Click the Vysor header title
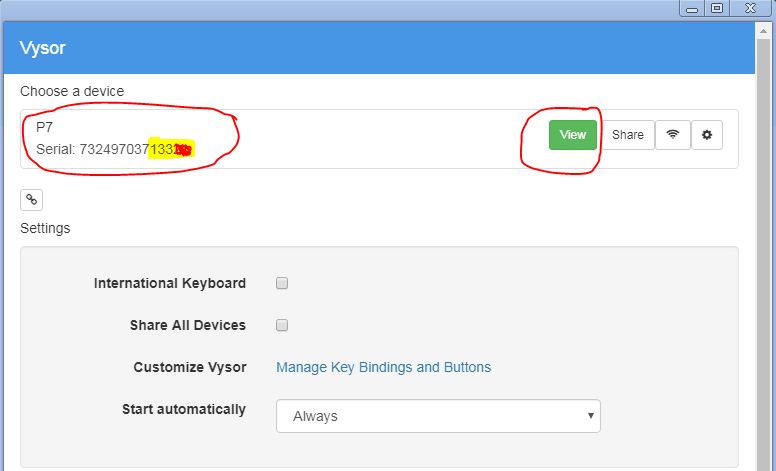This screenshot has height=471, width=776. point(43,48)
